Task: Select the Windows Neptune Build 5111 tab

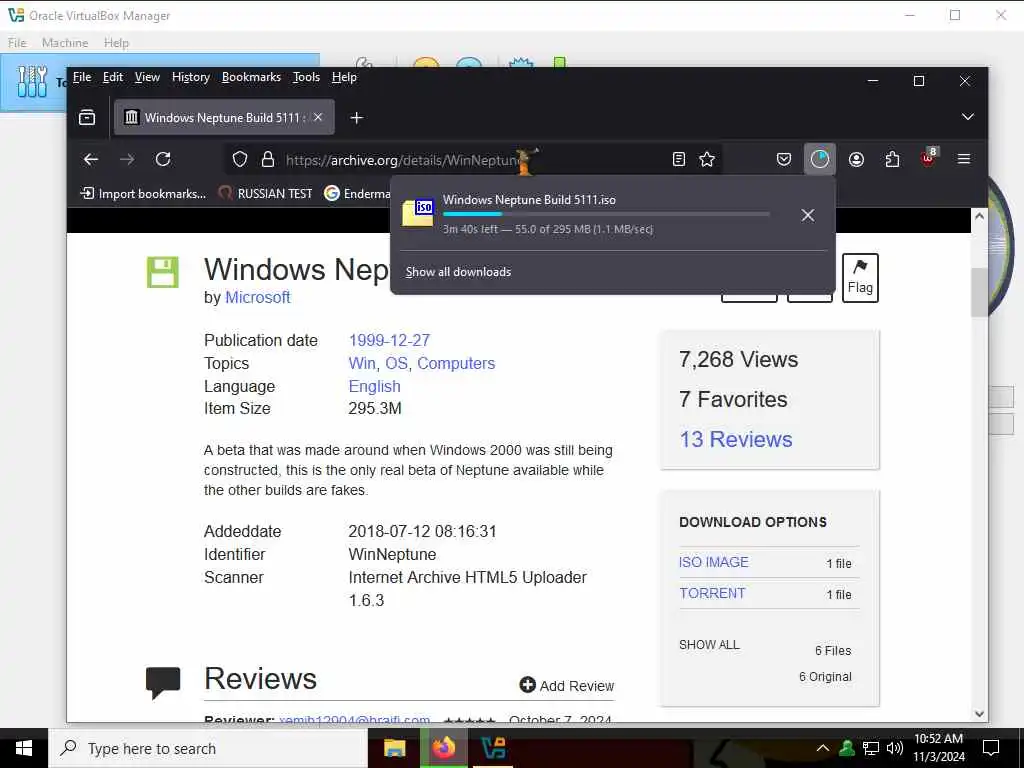Action: 224,118
